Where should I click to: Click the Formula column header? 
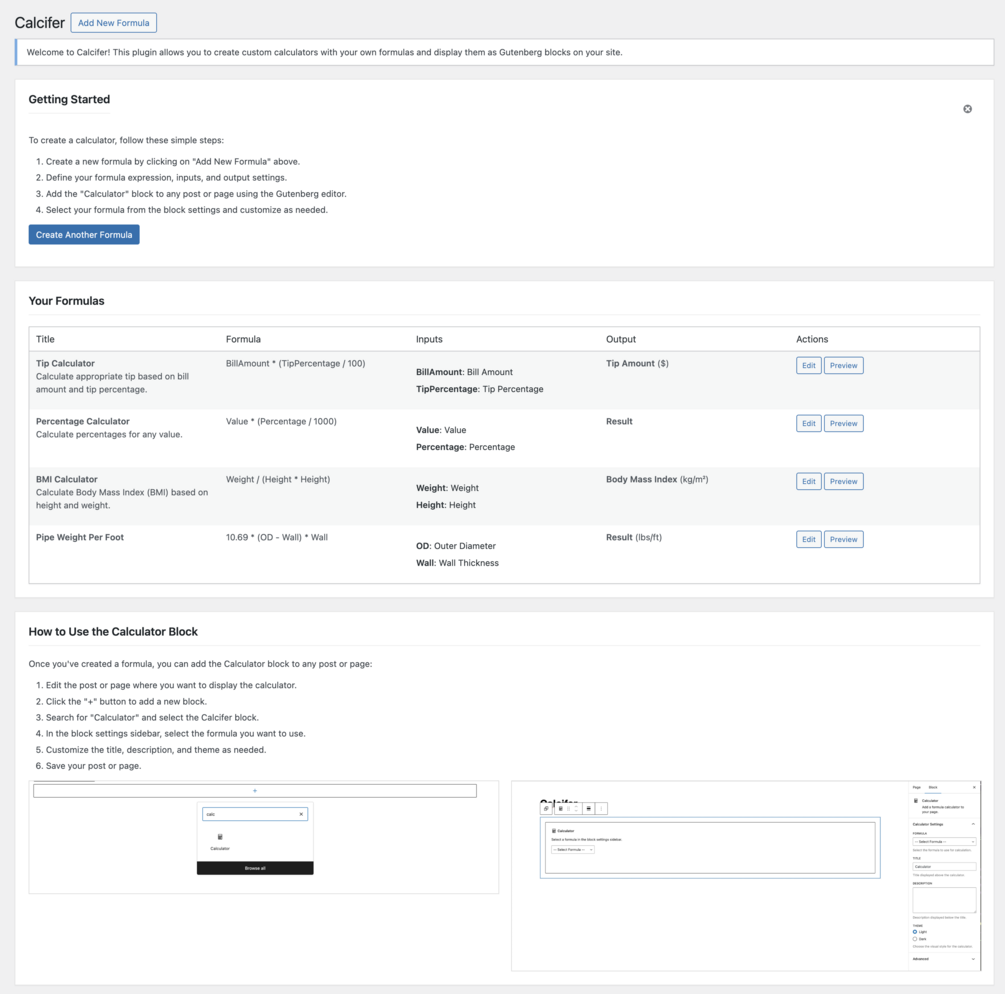(x=243, y=339)
